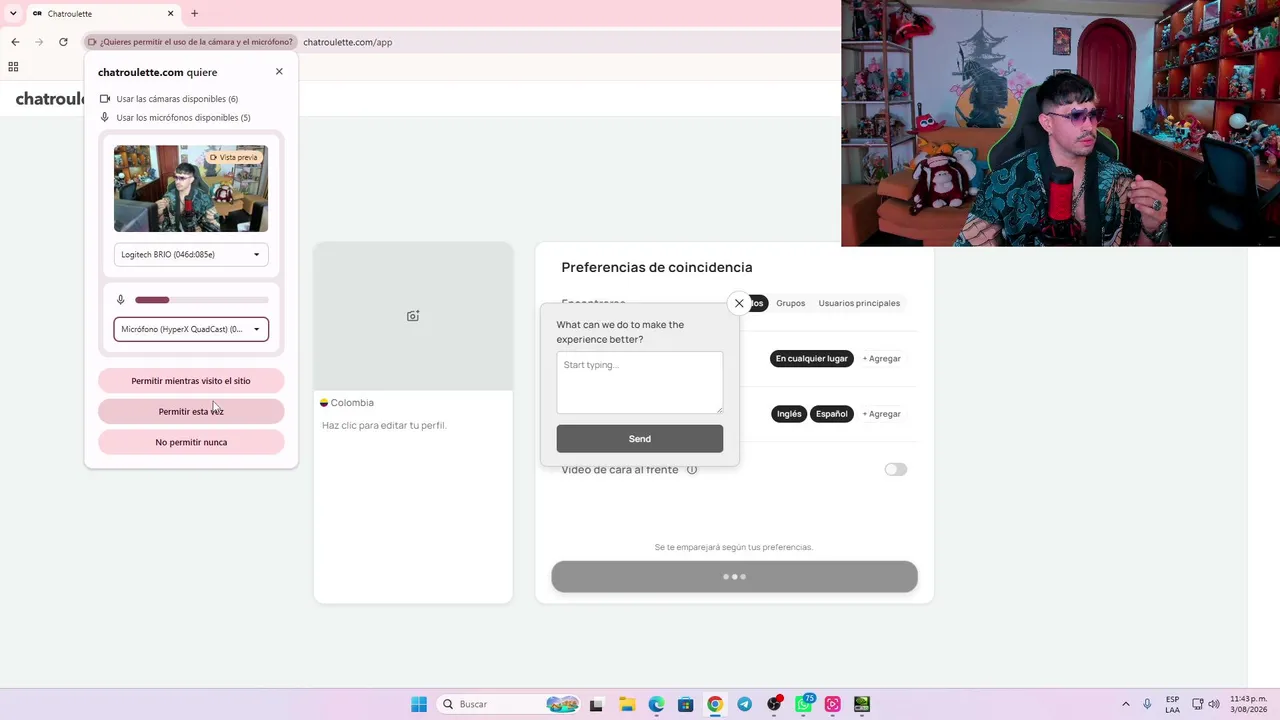Open a new browser tab

194,14
